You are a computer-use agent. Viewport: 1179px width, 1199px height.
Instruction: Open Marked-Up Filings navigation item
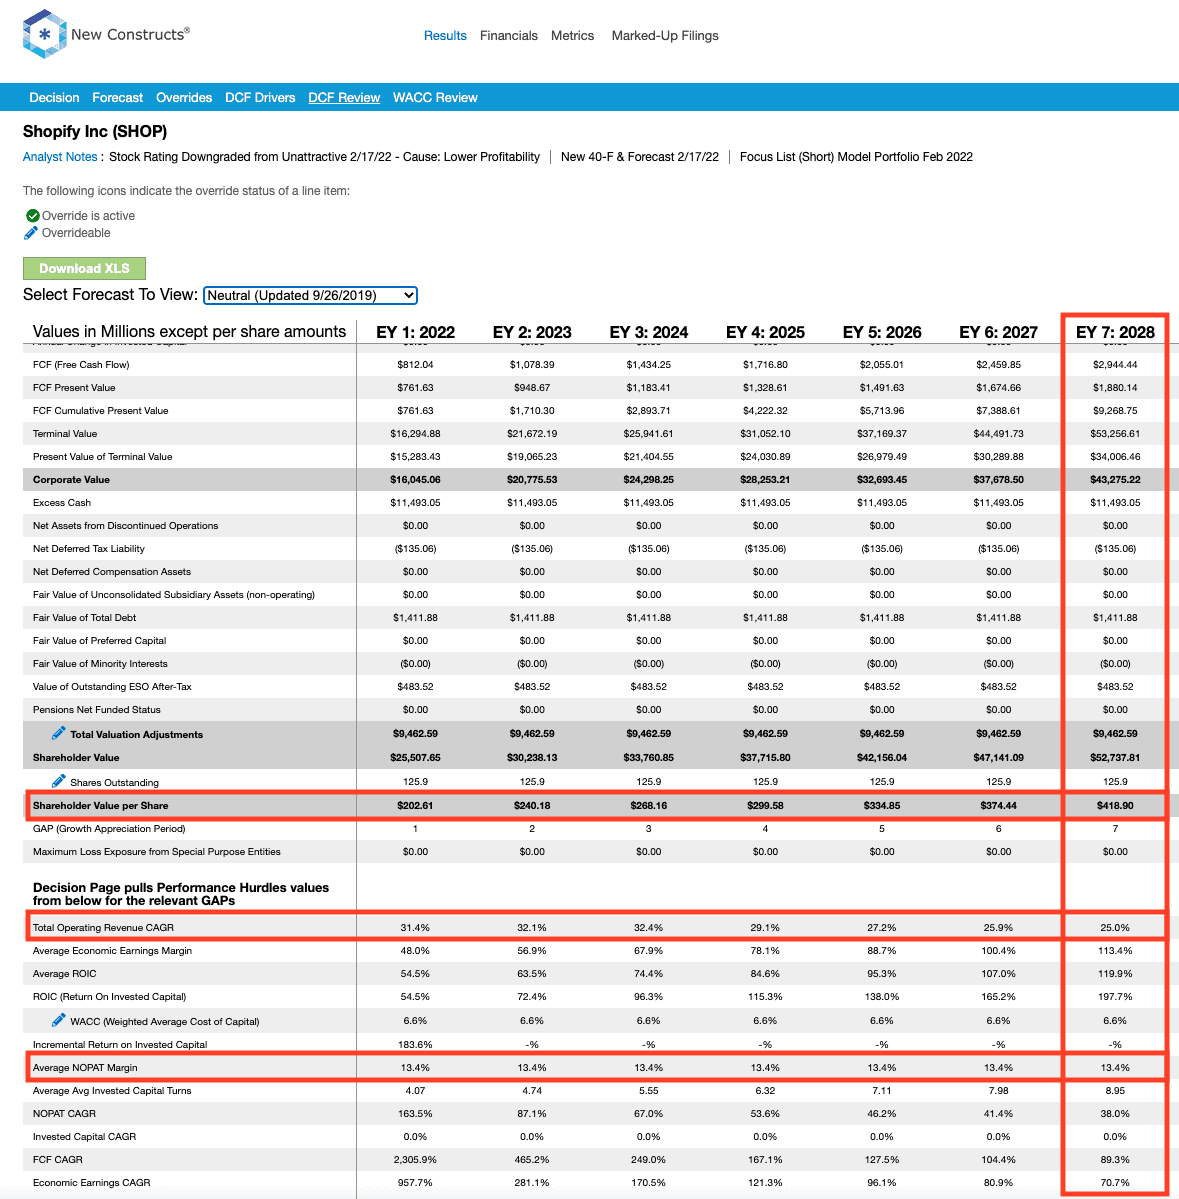665,35
